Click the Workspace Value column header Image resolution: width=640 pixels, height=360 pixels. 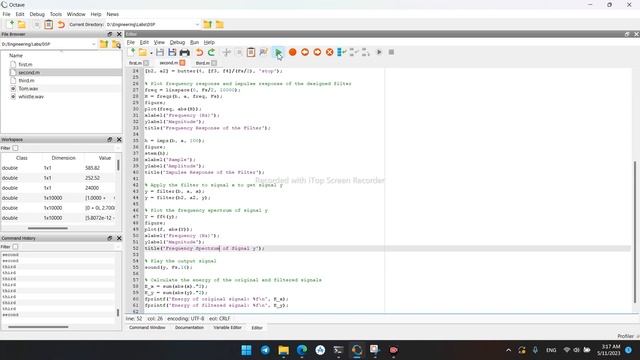point(105,158)
